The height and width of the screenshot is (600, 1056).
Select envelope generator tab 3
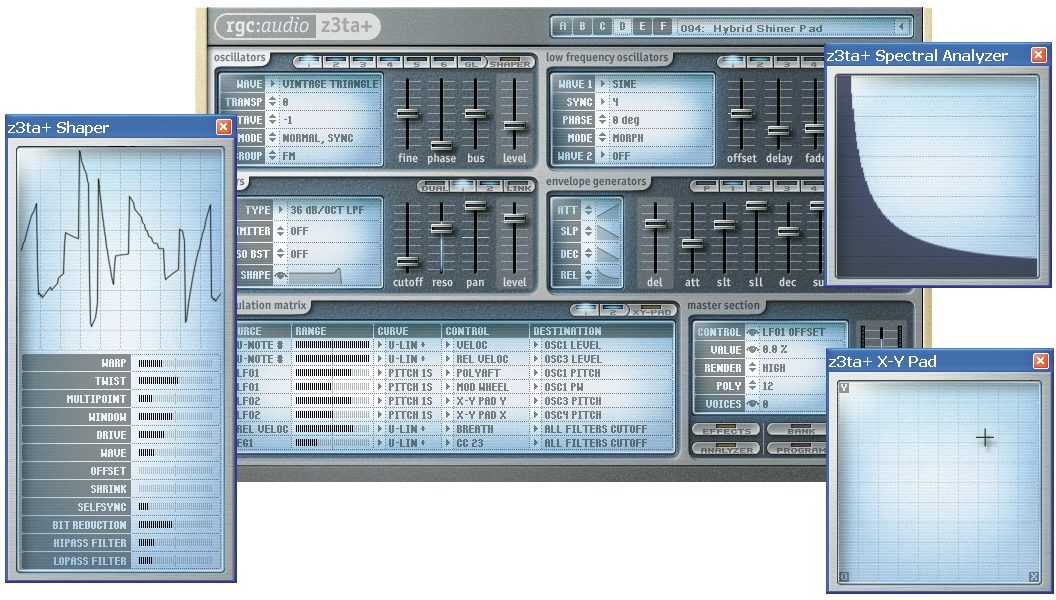click(x=787, y=187)
